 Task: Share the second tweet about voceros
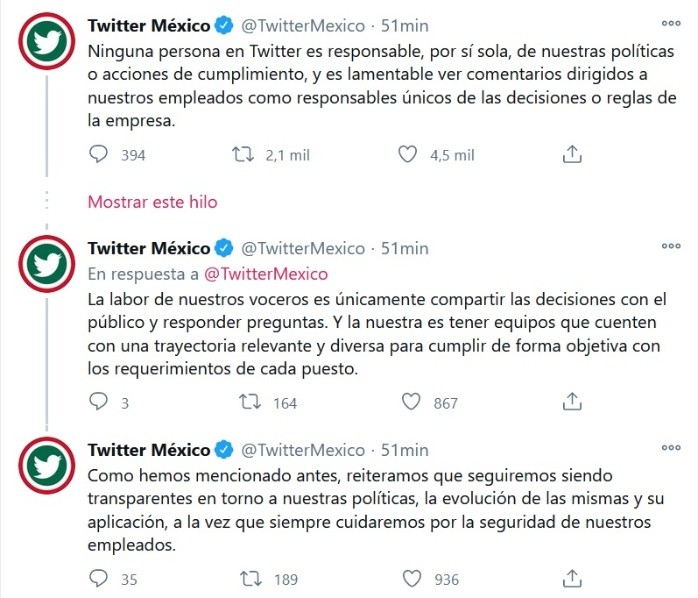click(x=572, y=402)
